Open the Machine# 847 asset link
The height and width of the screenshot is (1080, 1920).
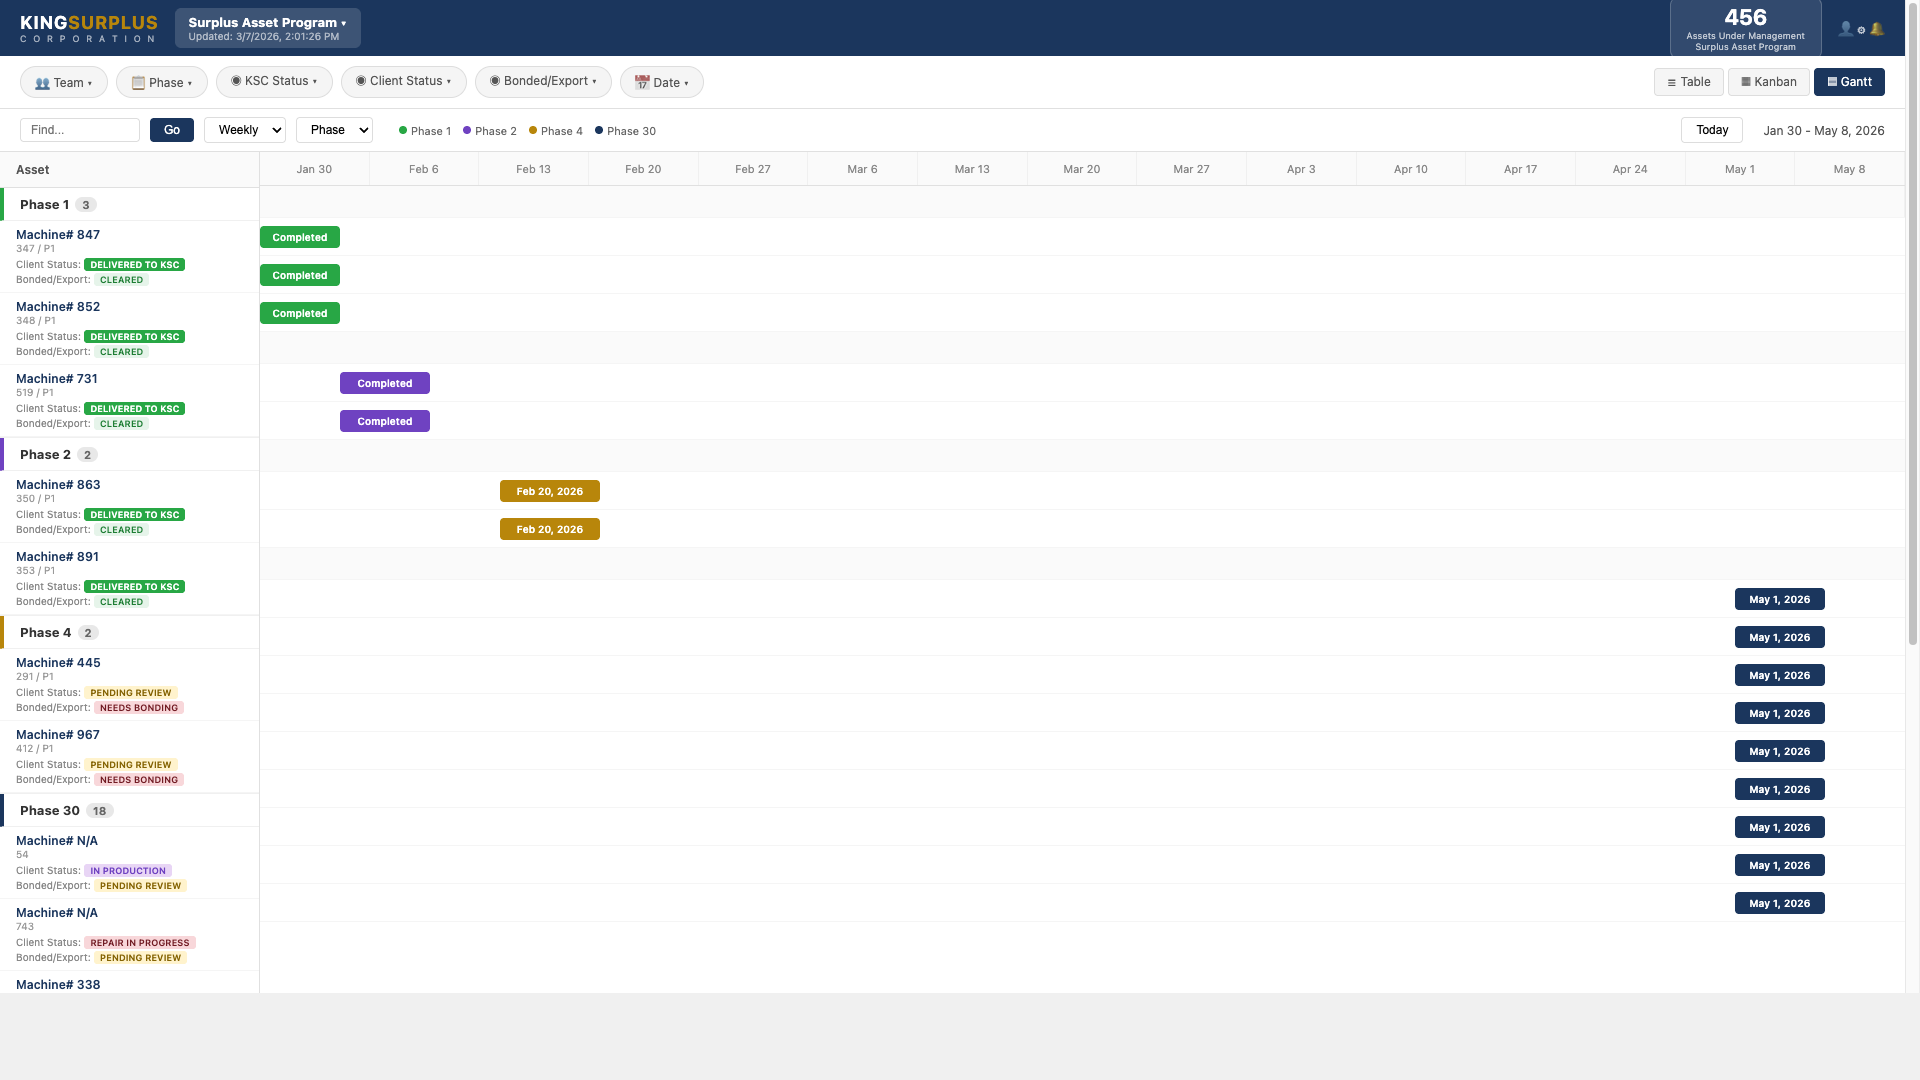click(x=58, y=235)
